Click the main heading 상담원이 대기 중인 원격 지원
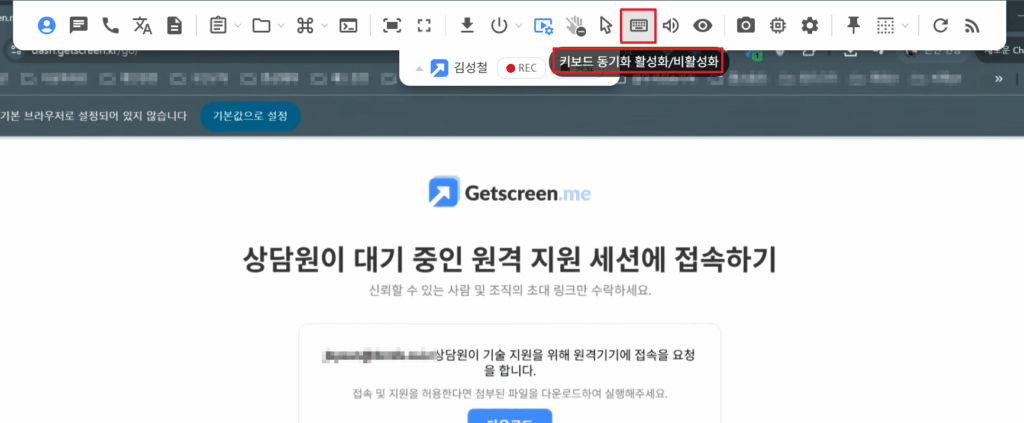The width and height of the screenshot is (1024, 423). (x=509, y=260)
